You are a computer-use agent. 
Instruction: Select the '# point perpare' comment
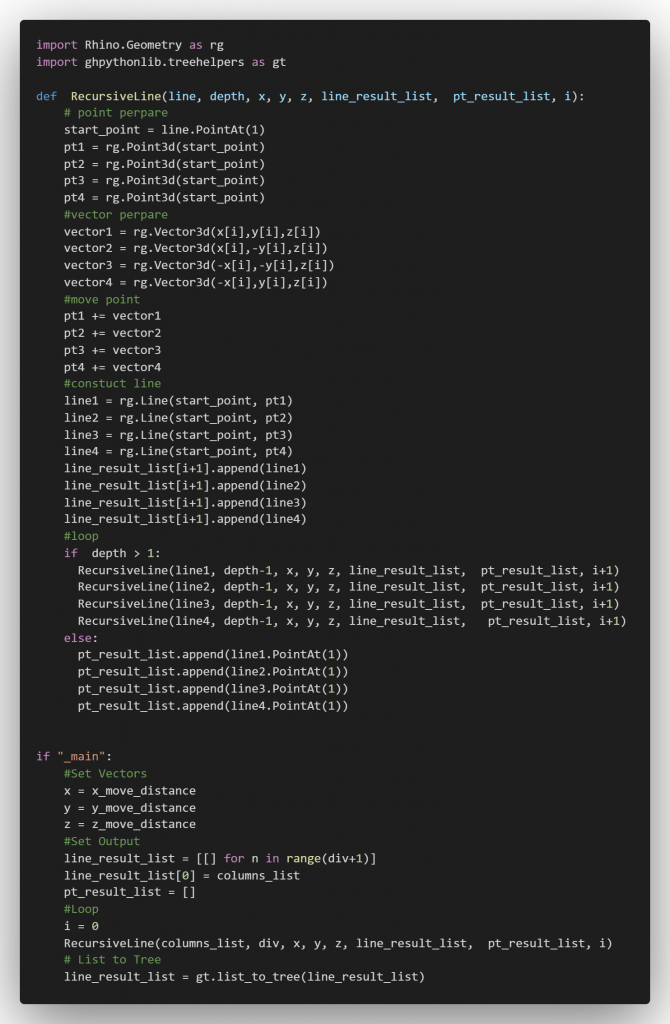point(116,113)
